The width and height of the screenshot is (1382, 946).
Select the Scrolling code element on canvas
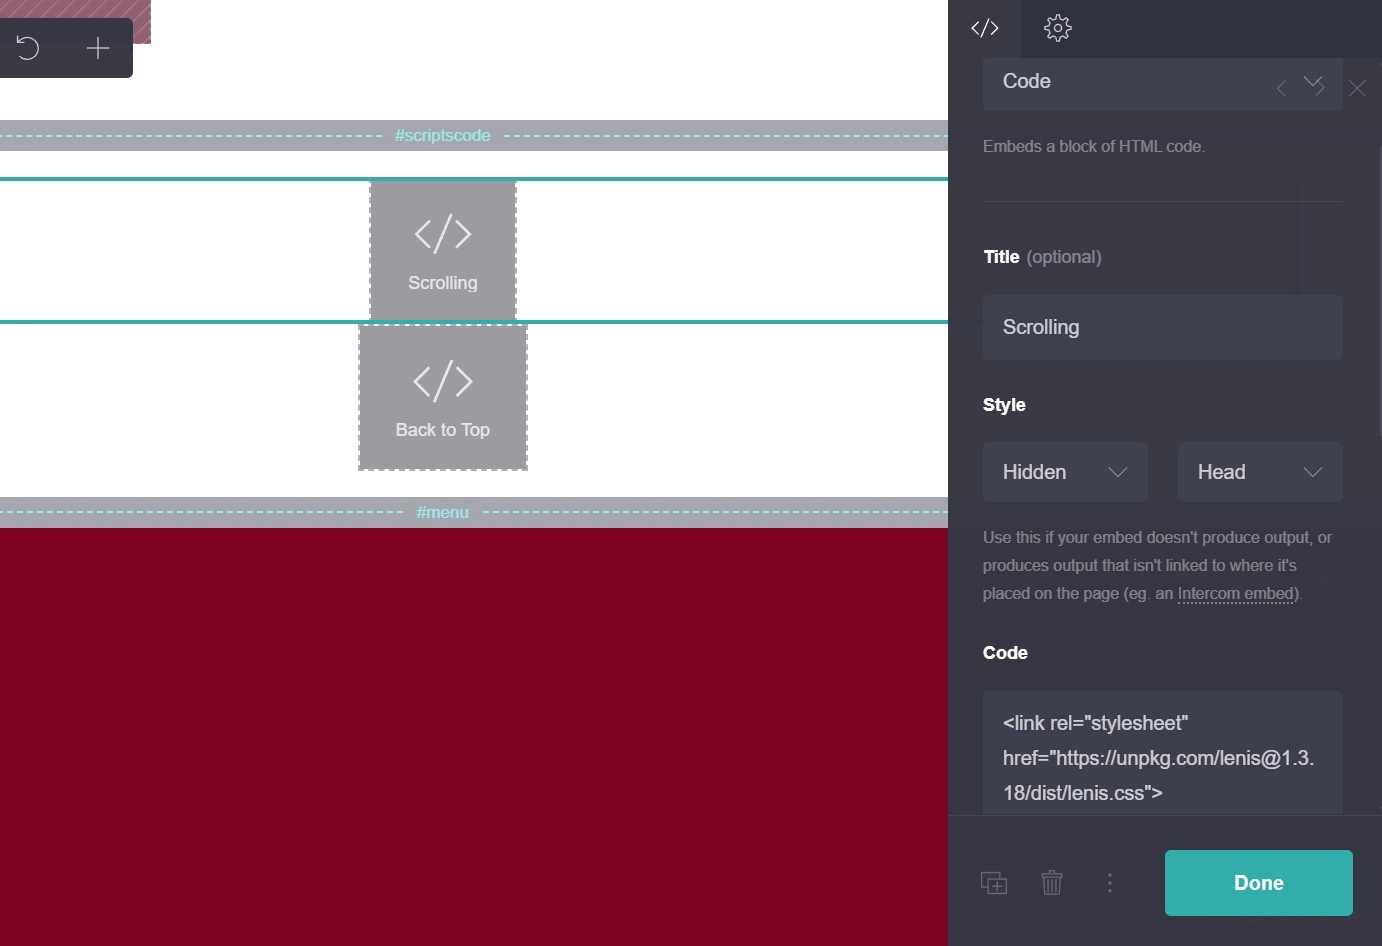pyautogui.click(x=443, y=251)
